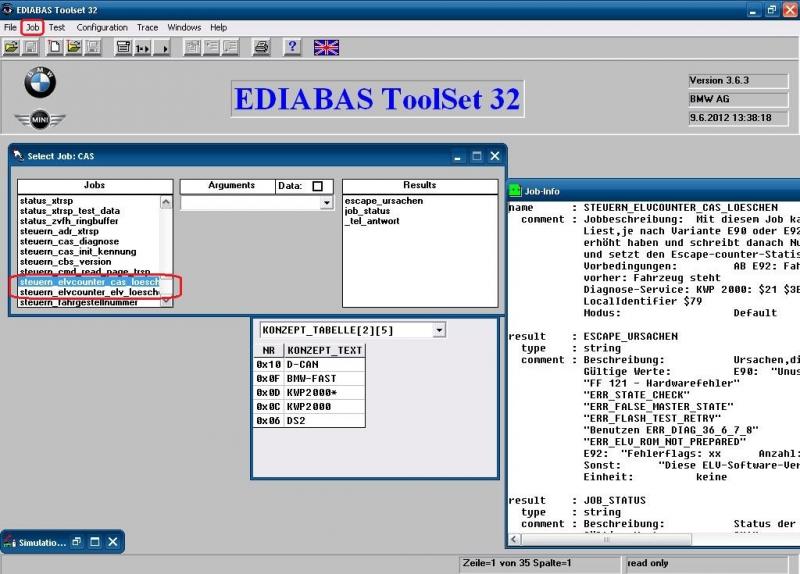Open the Job menu
The width and height of the screenshot is (800, 574).
point(31,27)
